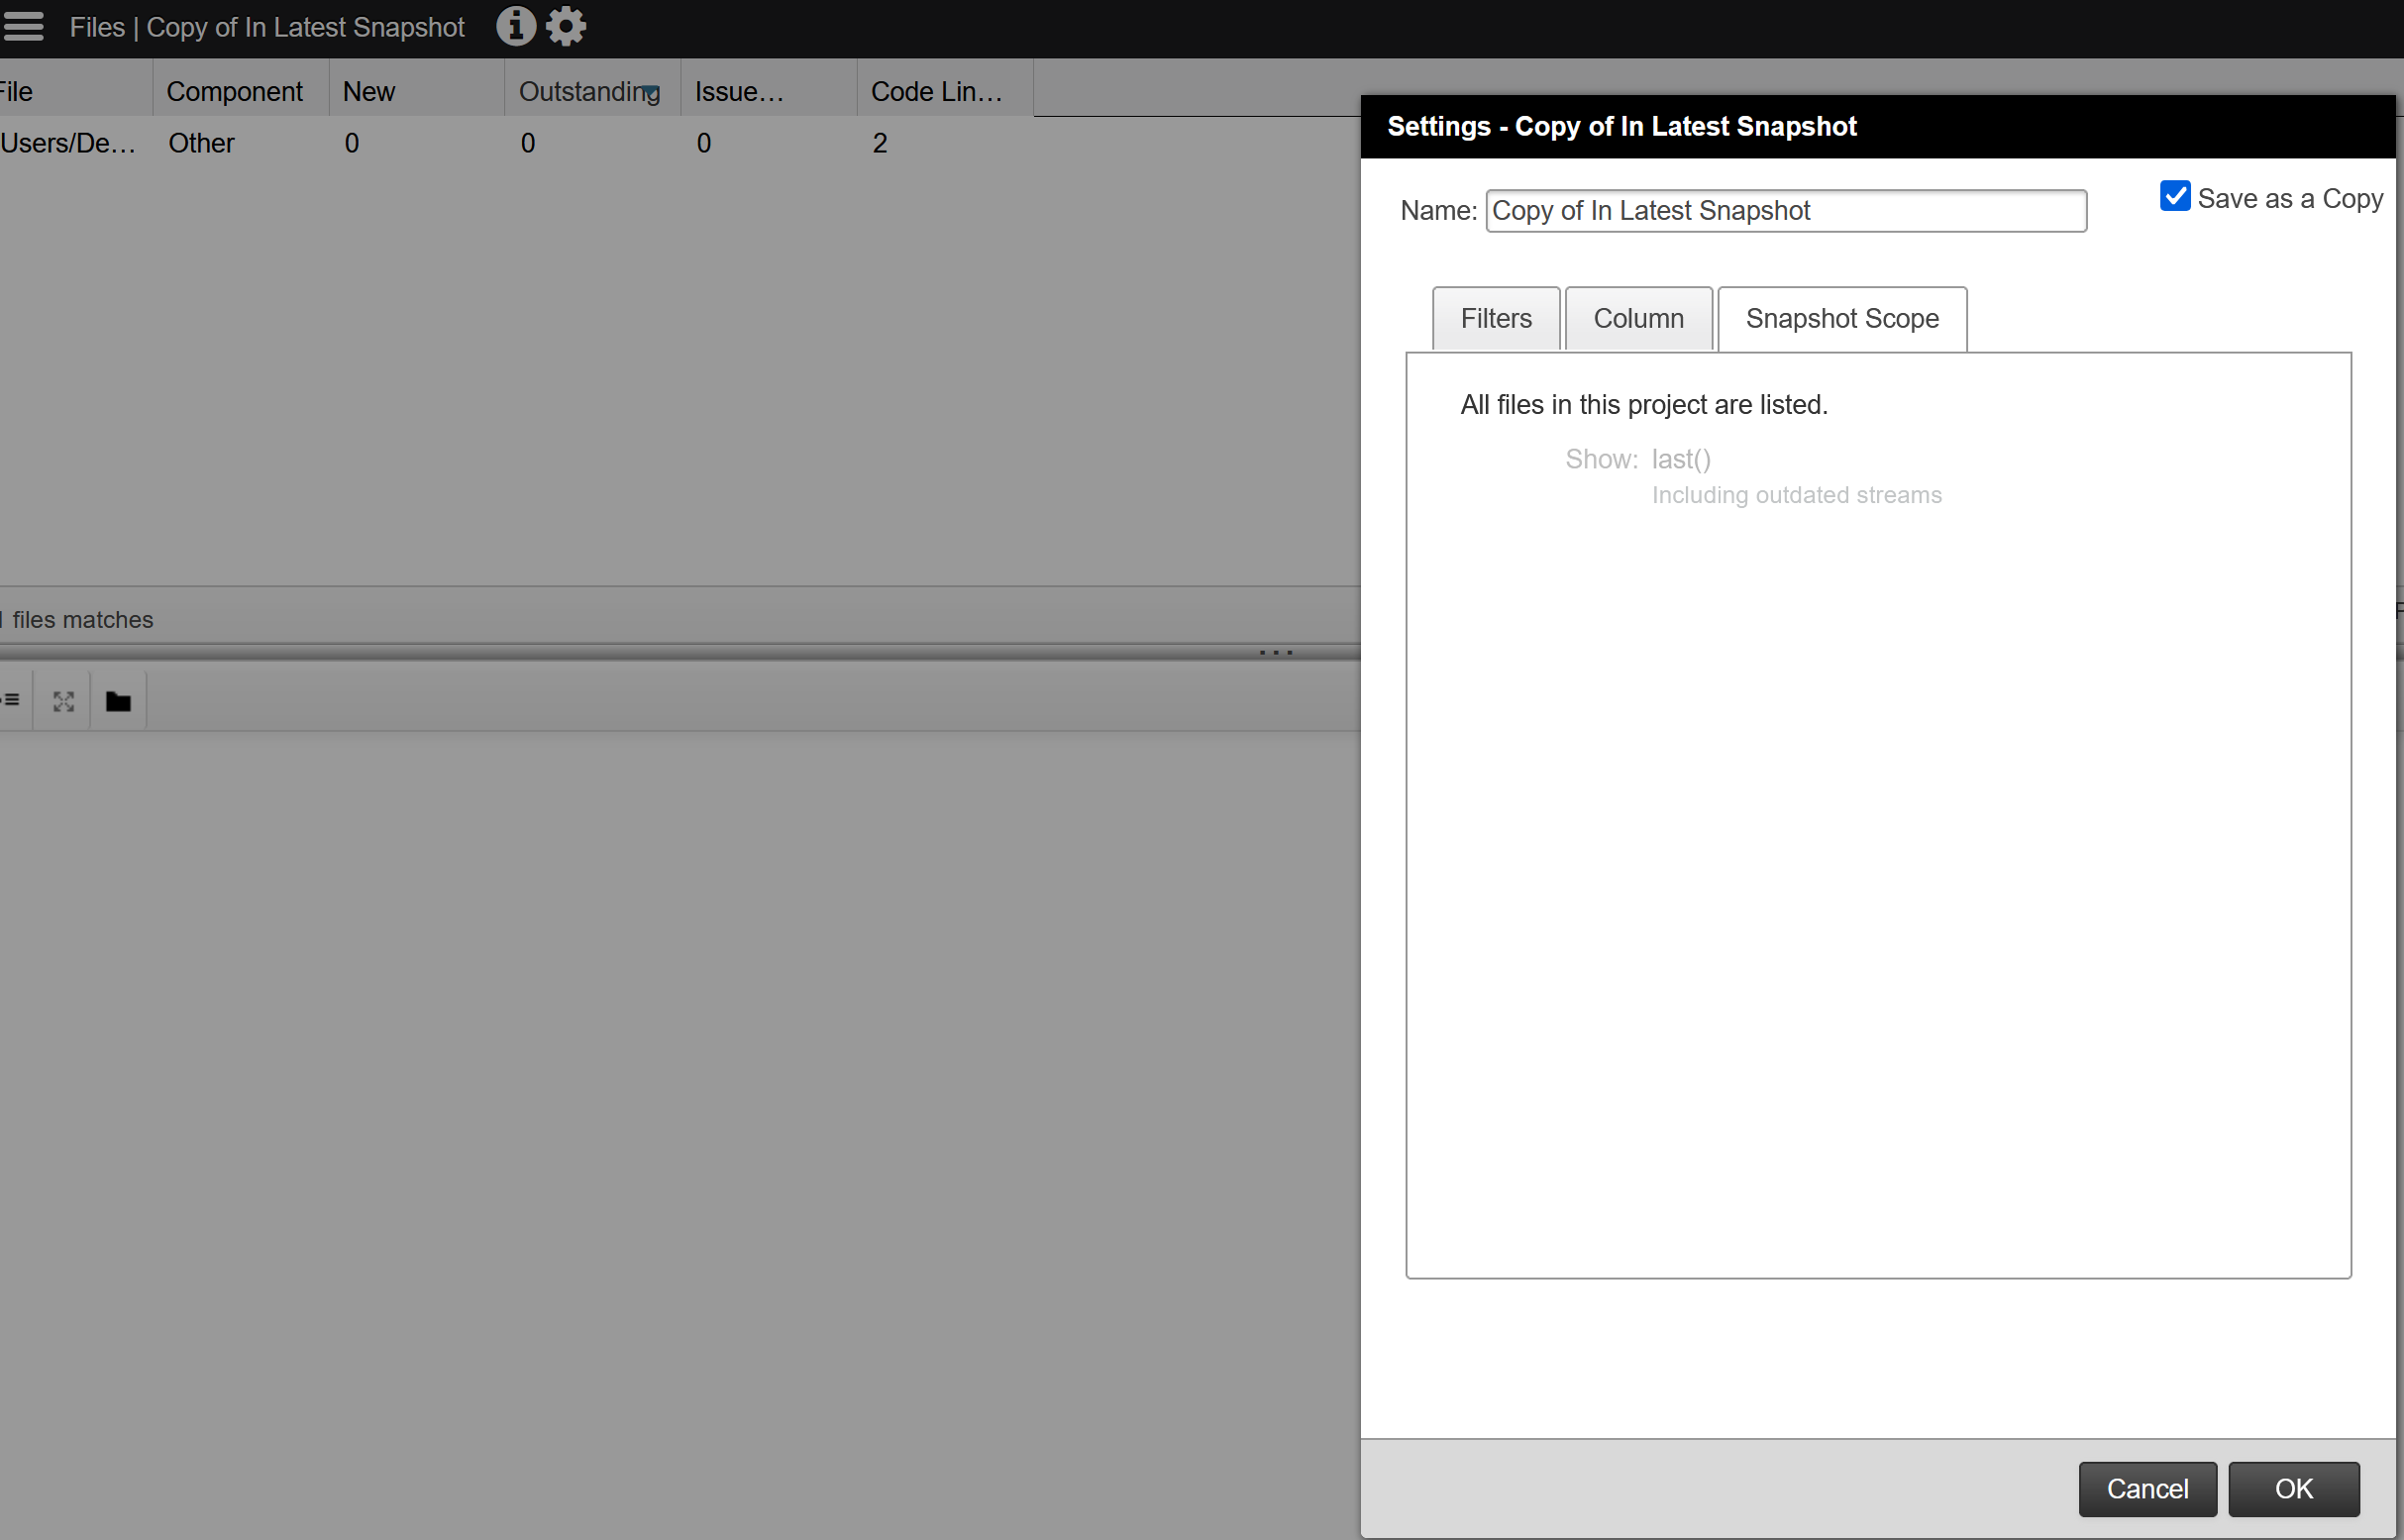Sort by Code Lines column header
Screen dimensions: 2404x1540
(936, 91)
